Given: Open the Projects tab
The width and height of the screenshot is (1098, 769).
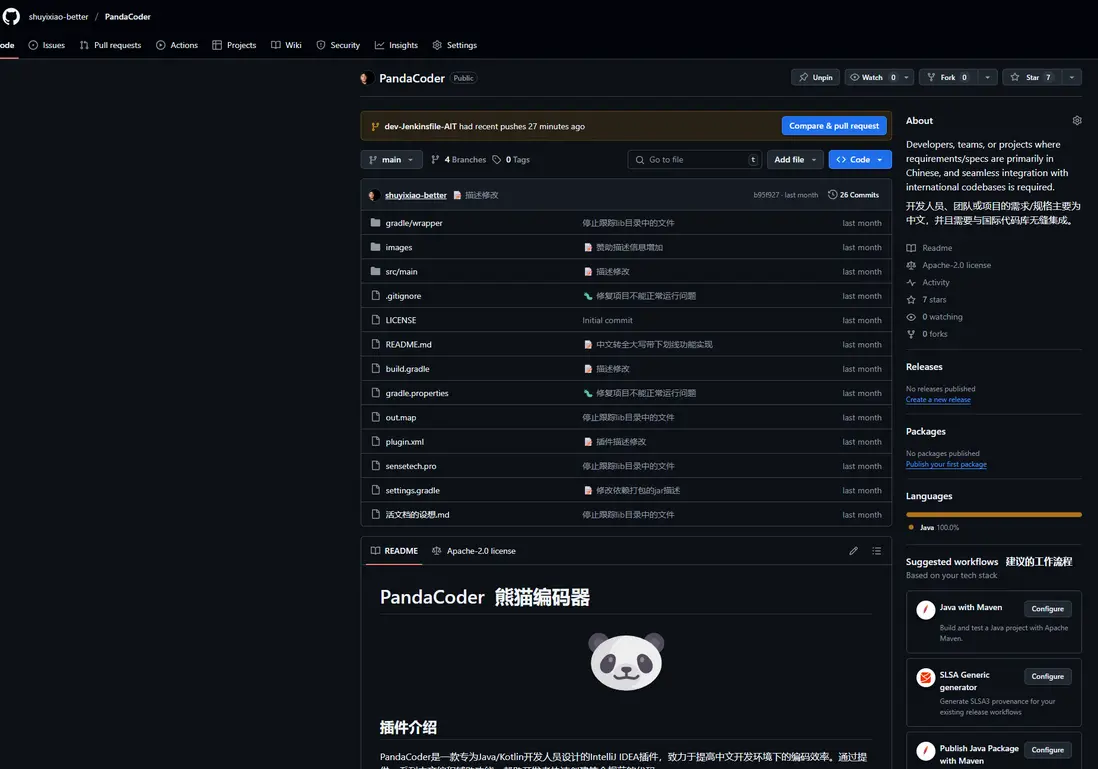Looking at the screenshot, I should [235, 45].
